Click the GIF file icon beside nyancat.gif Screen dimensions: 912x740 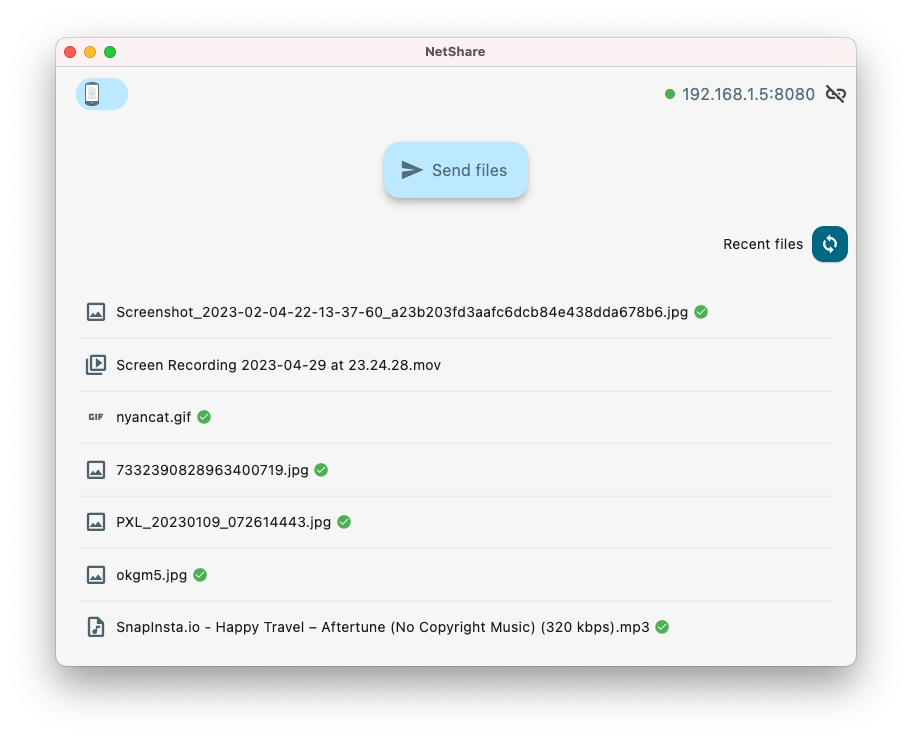(95, 417)
